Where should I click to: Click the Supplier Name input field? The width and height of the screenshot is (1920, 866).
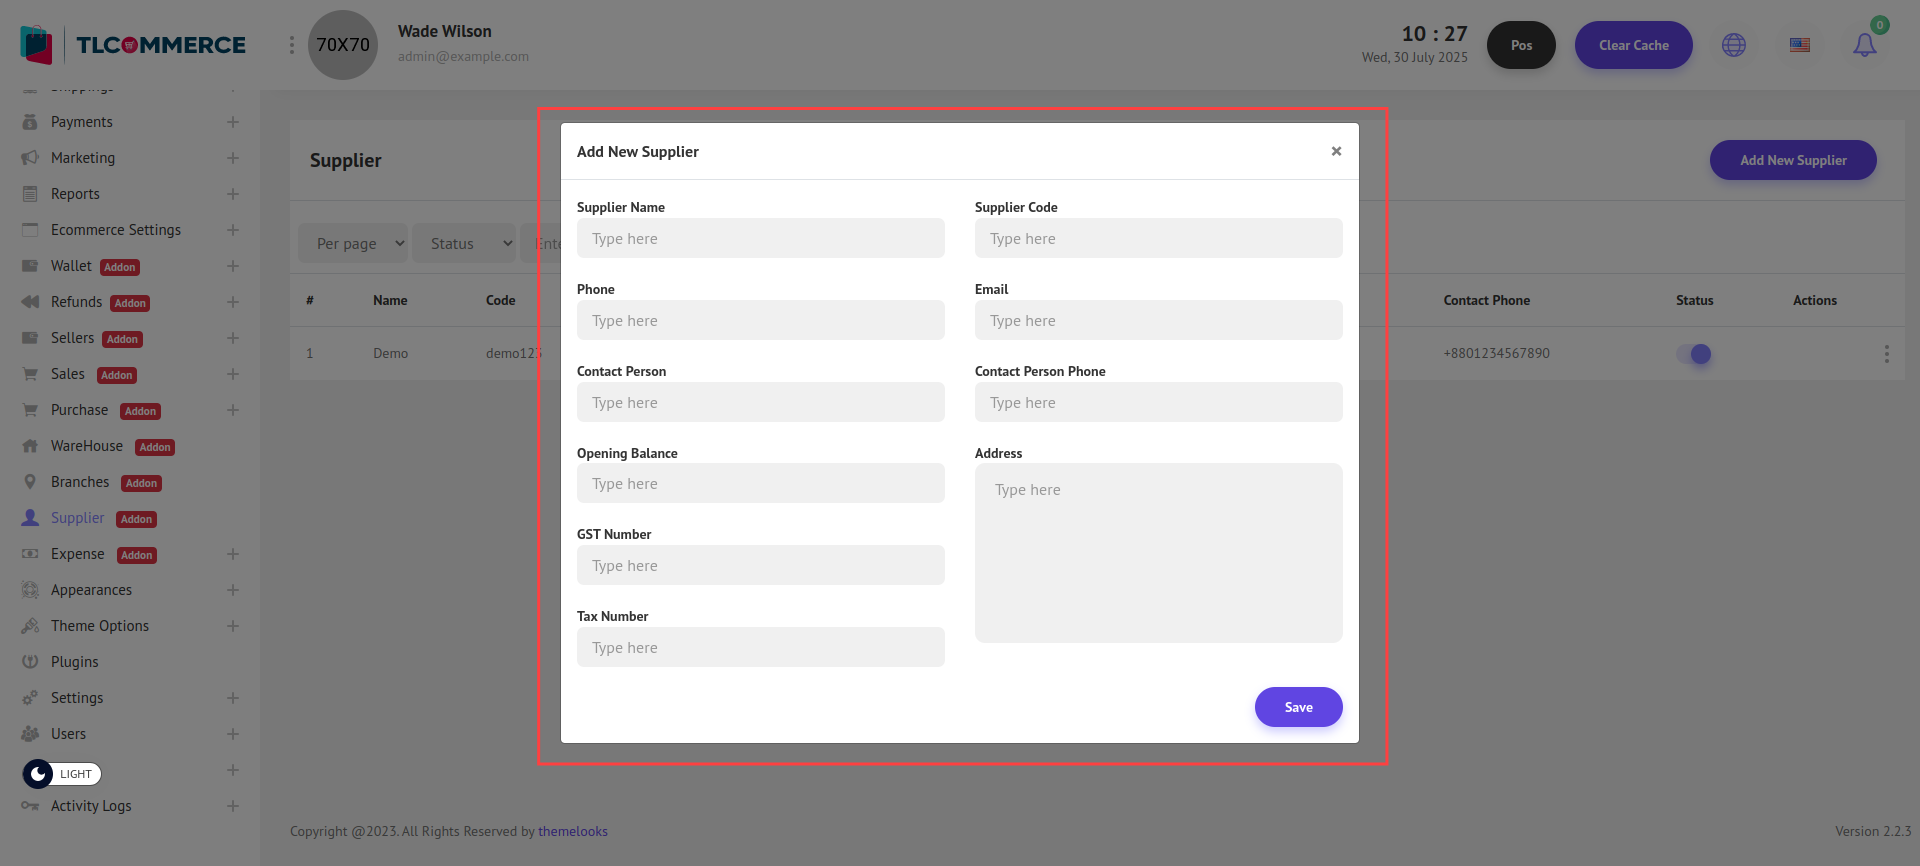[760, 239]
